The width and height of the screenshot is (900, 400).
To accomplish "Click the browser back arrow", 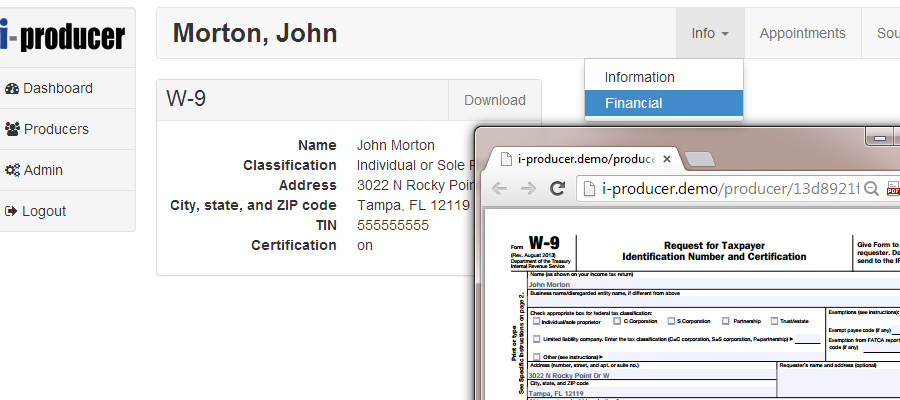I will point(499,188).
